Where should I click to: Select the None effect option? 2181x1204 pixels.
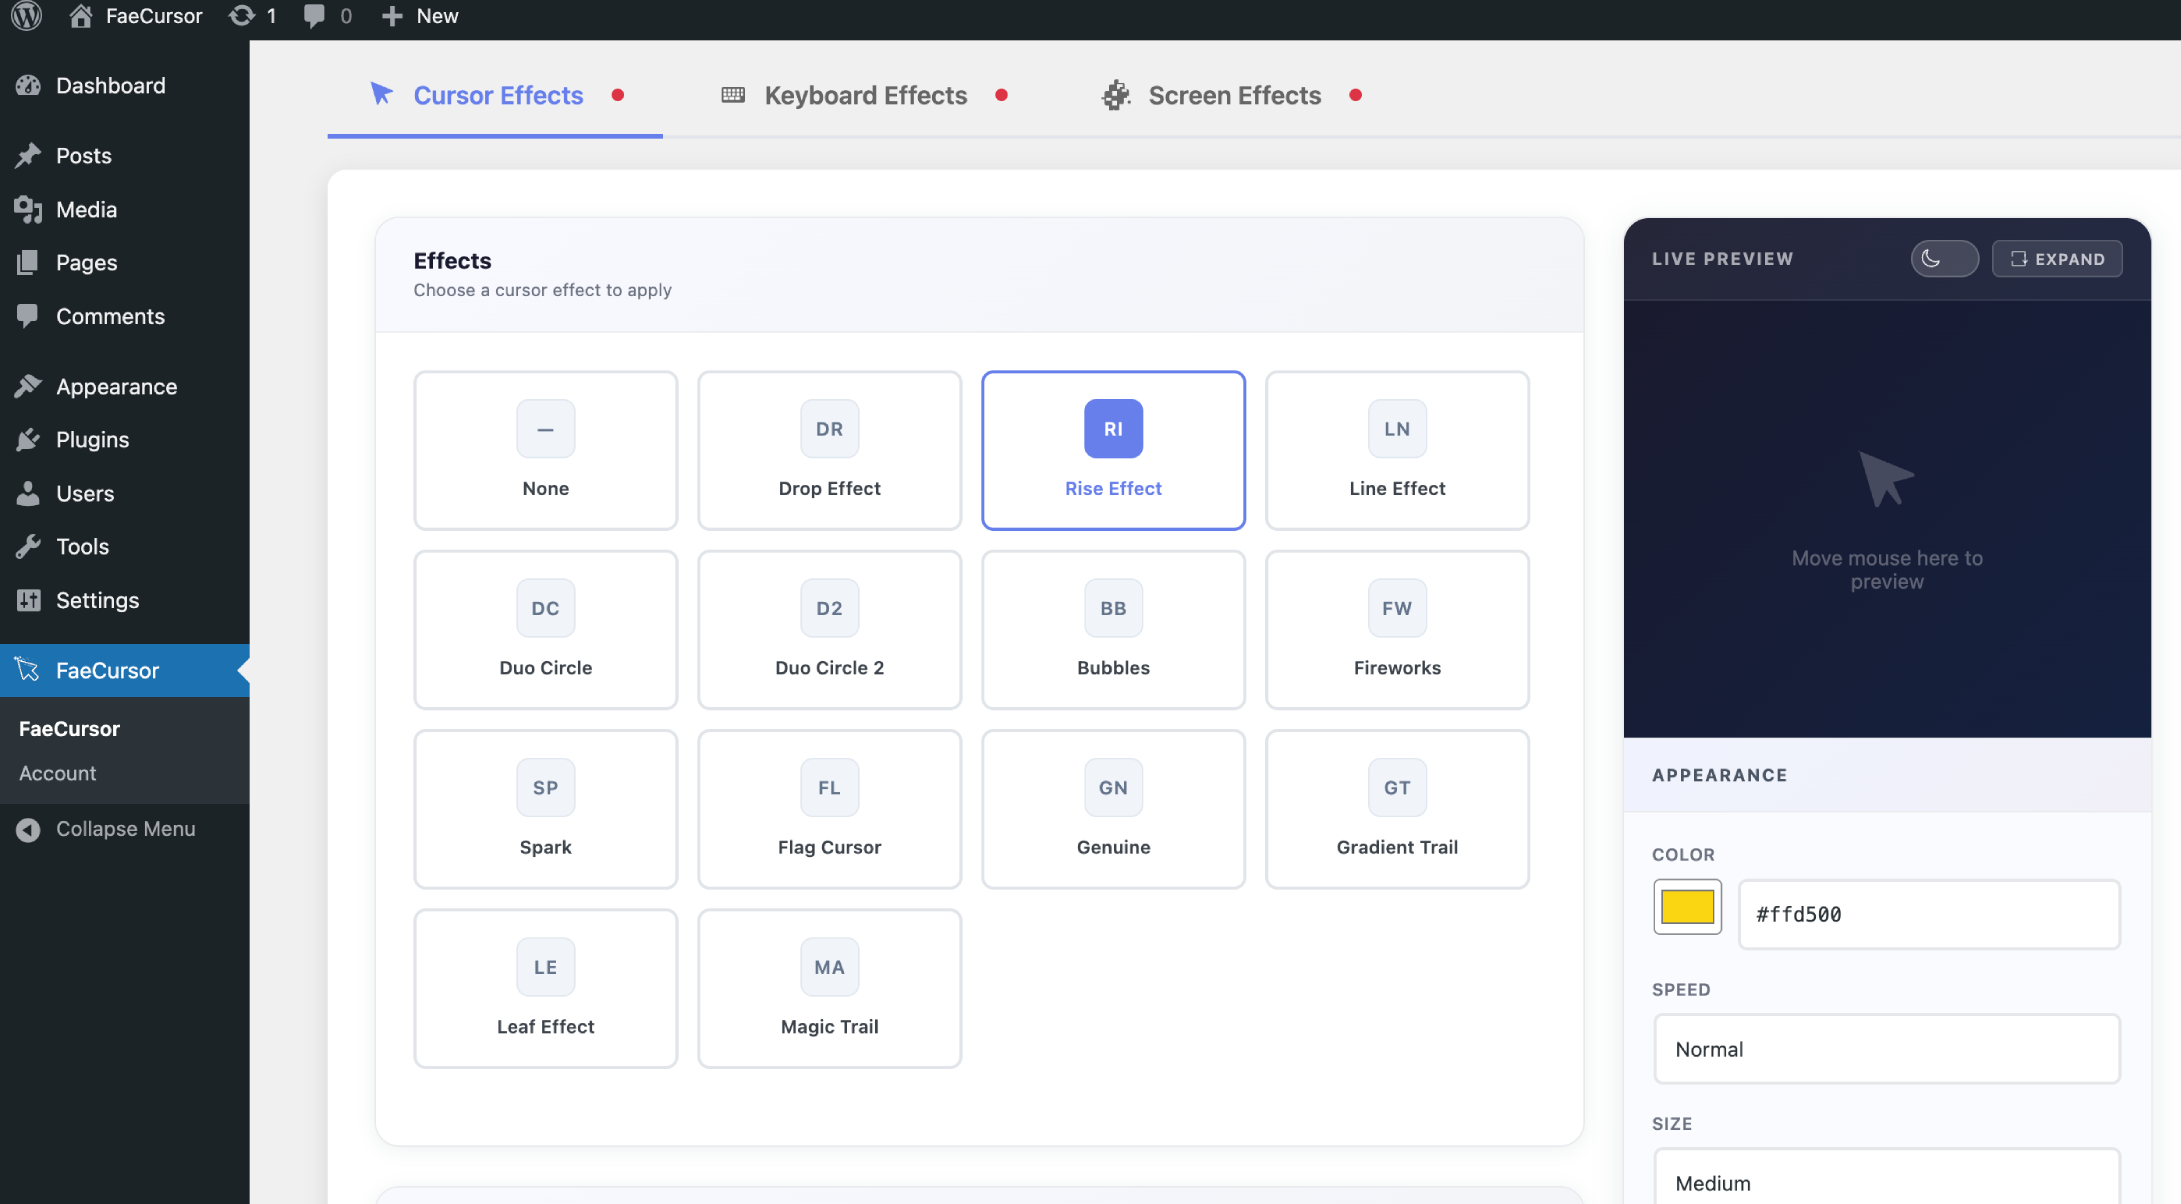click(x=545, y=450)
